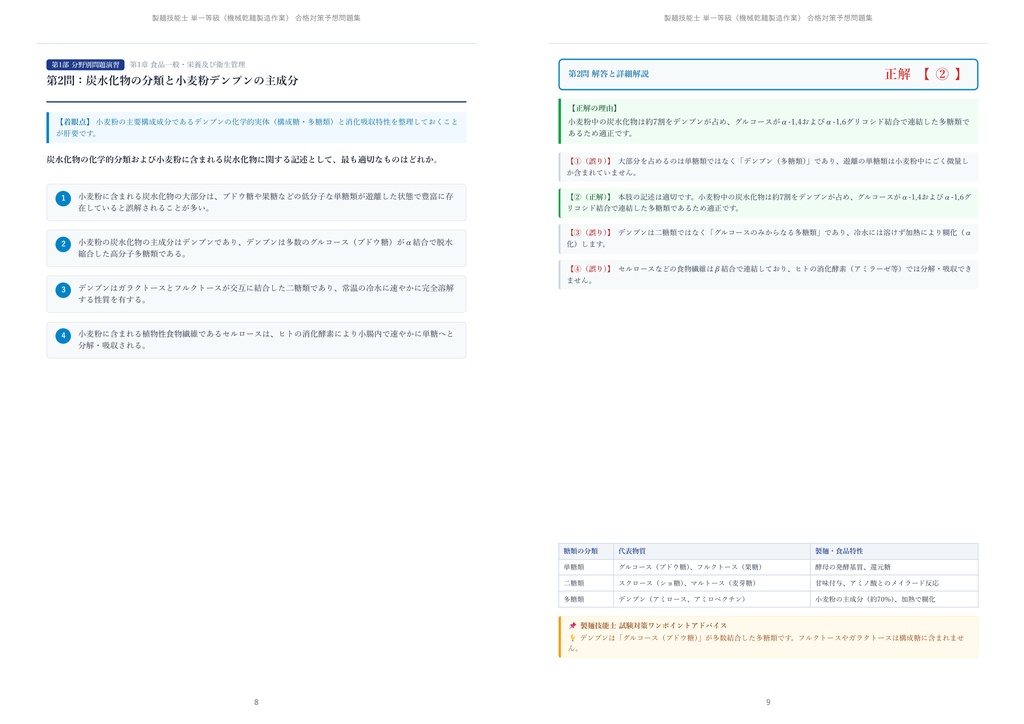Click breadcrumb text "第1章 食品一般・栄養及び衛生管理"
Screen dimensions: 1024x724
pos(187,65)
